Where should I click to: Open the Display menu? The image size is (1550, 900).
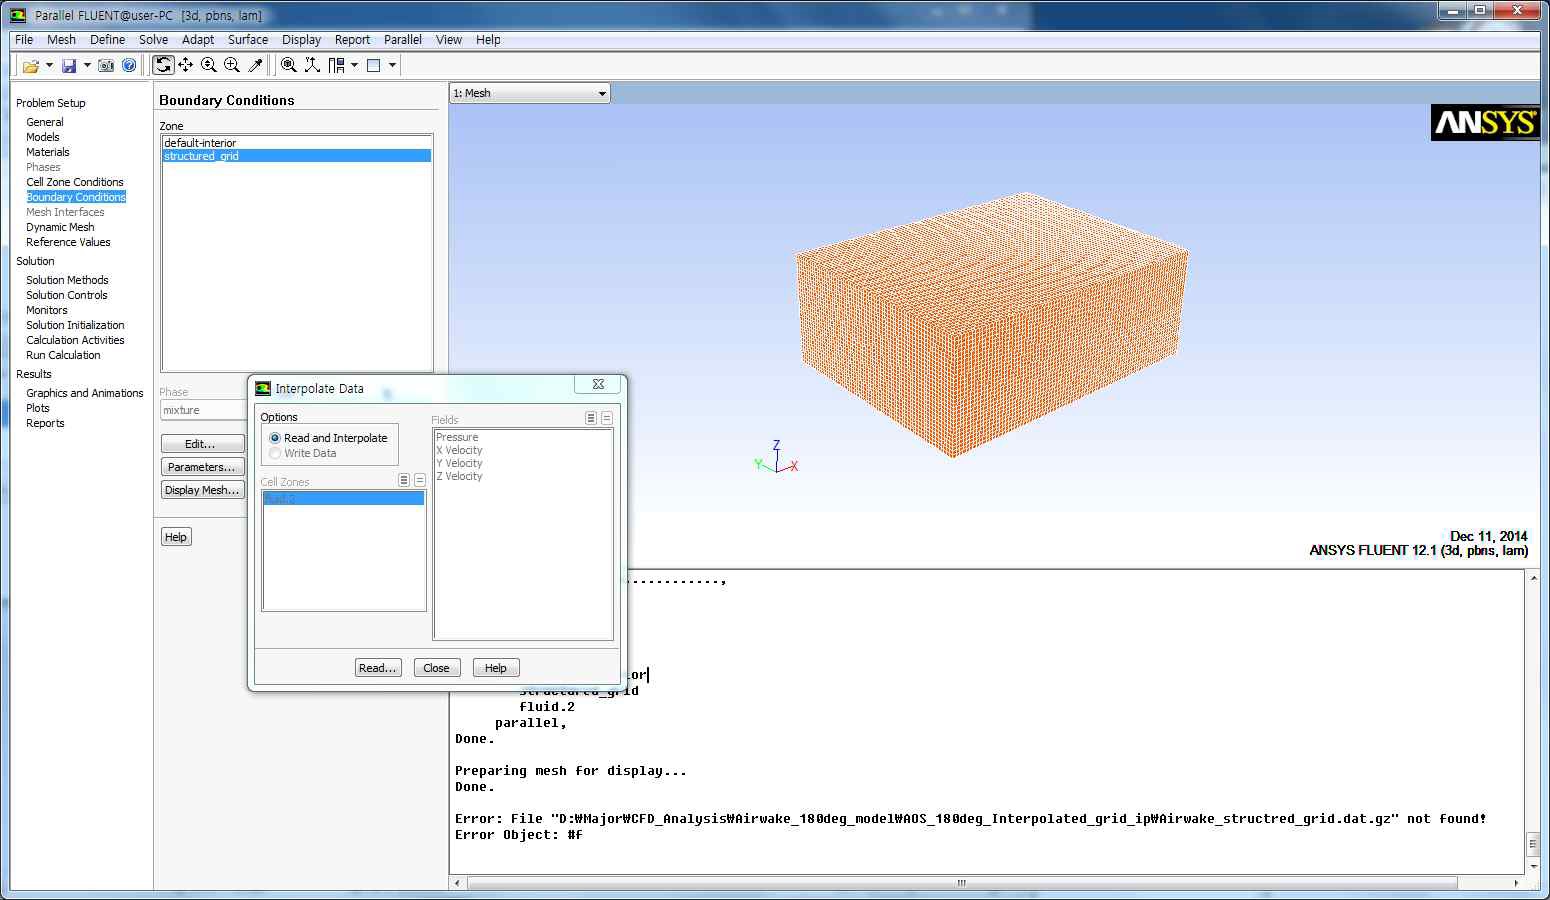pyautogui.click(x=301, y=40)
